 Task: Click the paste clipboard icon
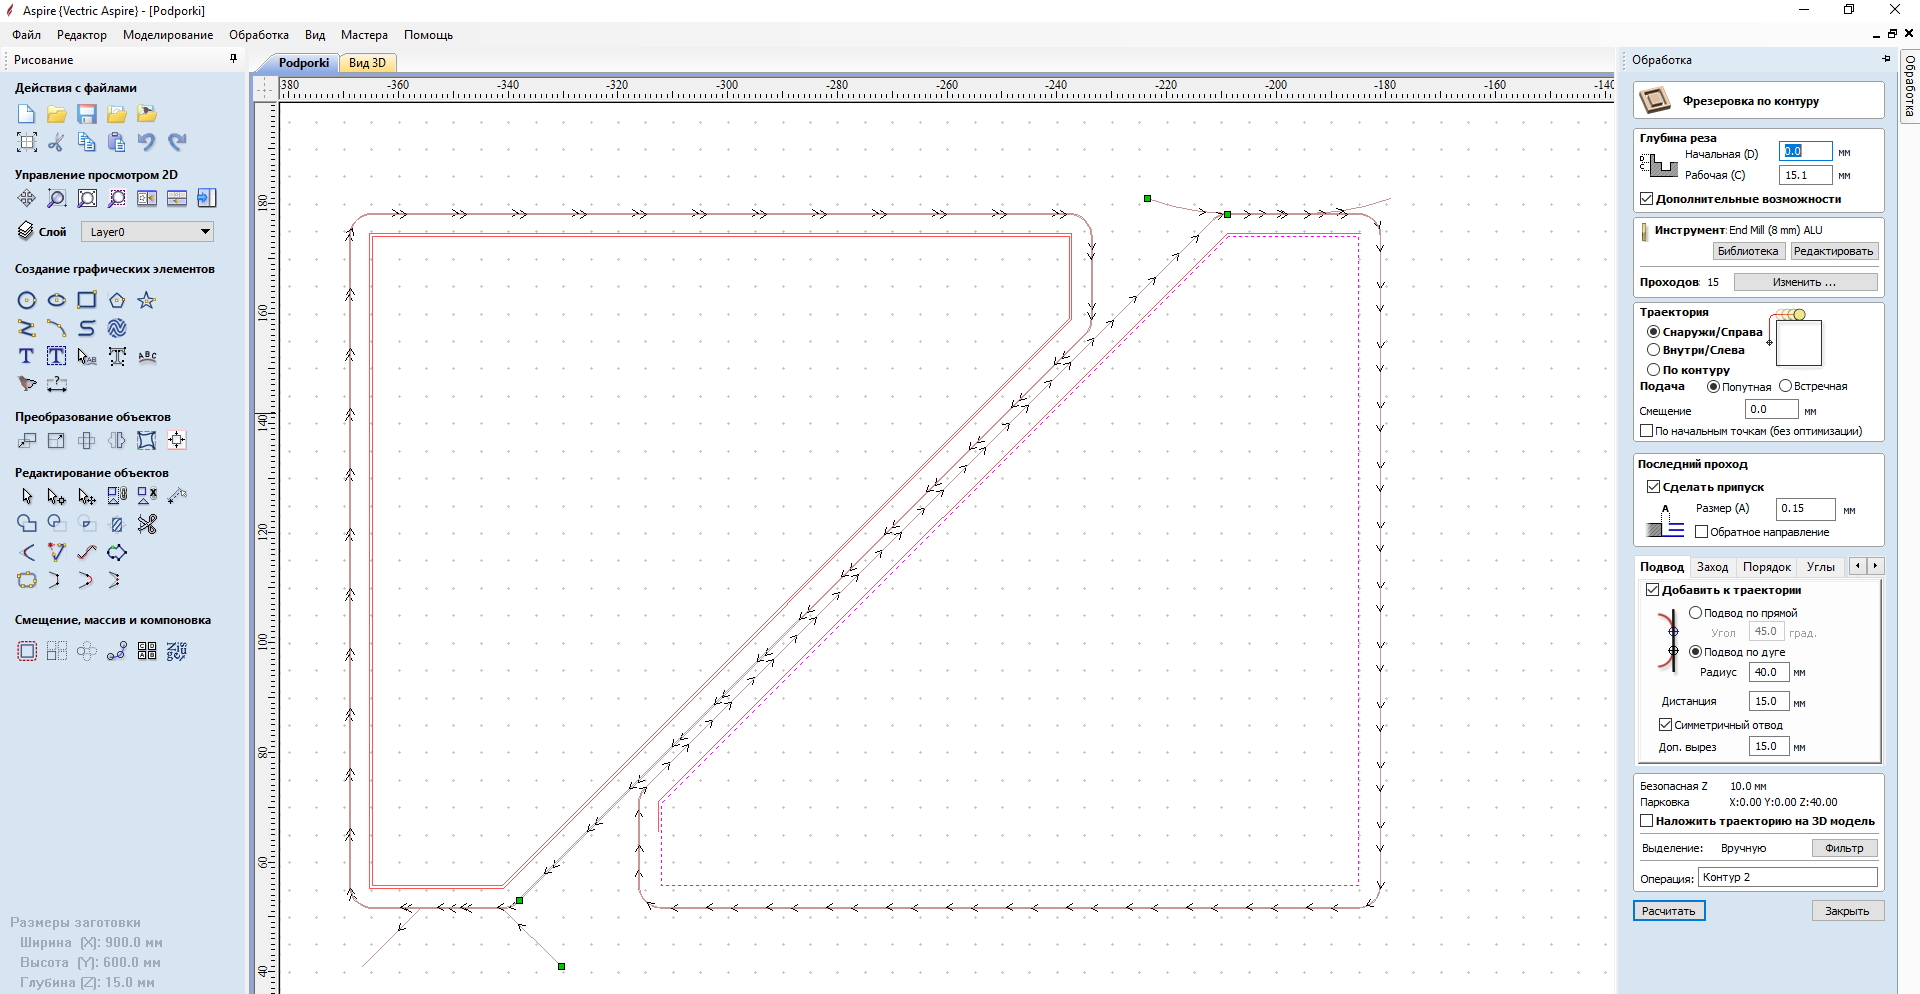tap(117, 142)
